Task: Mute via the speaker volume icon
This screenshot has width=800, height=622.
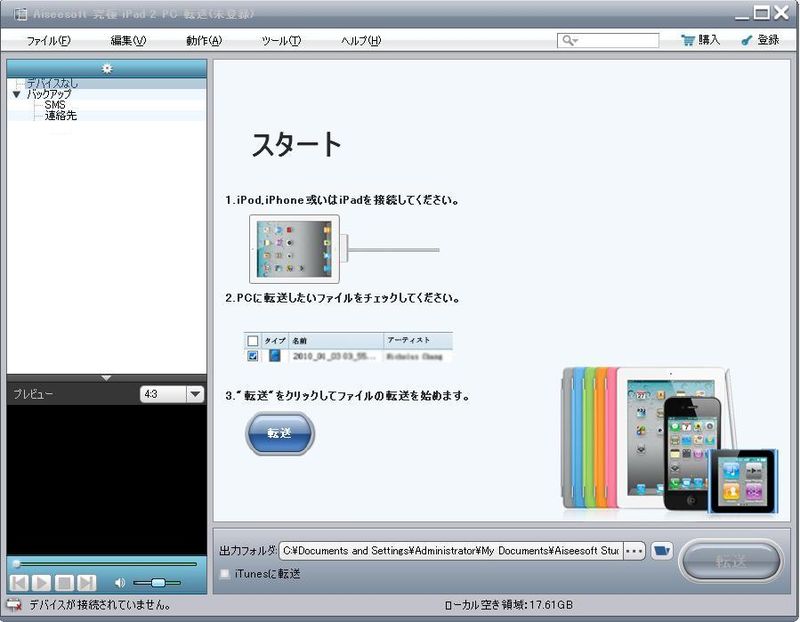Action: [x=120, y=582]
